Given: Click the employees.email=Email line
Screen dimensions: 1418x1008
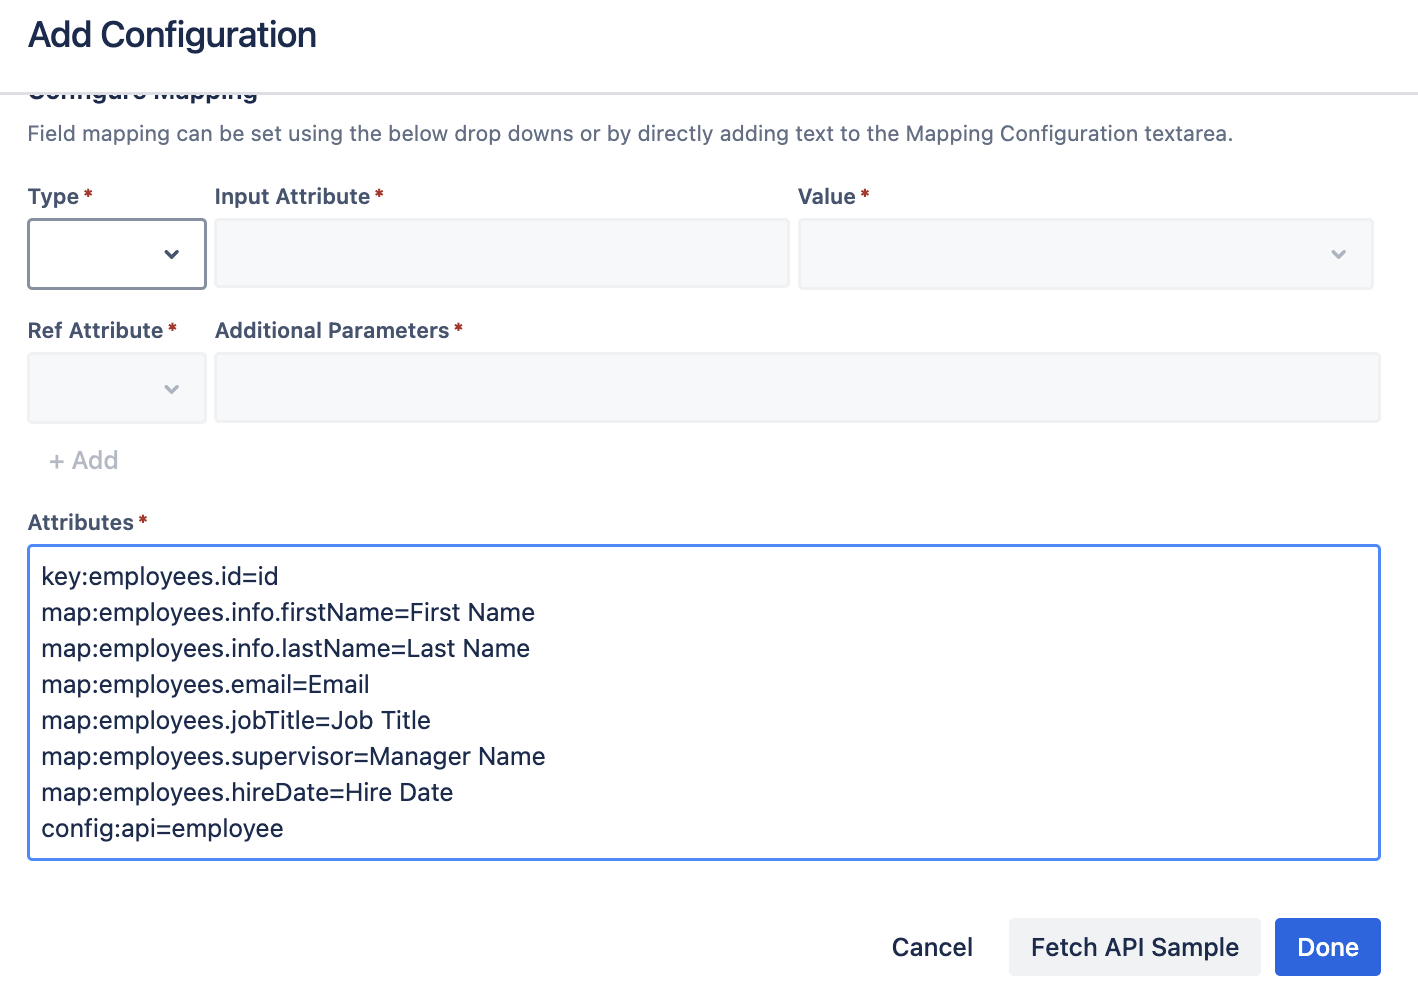Looking at the screenshot, I should pos(205,685).
